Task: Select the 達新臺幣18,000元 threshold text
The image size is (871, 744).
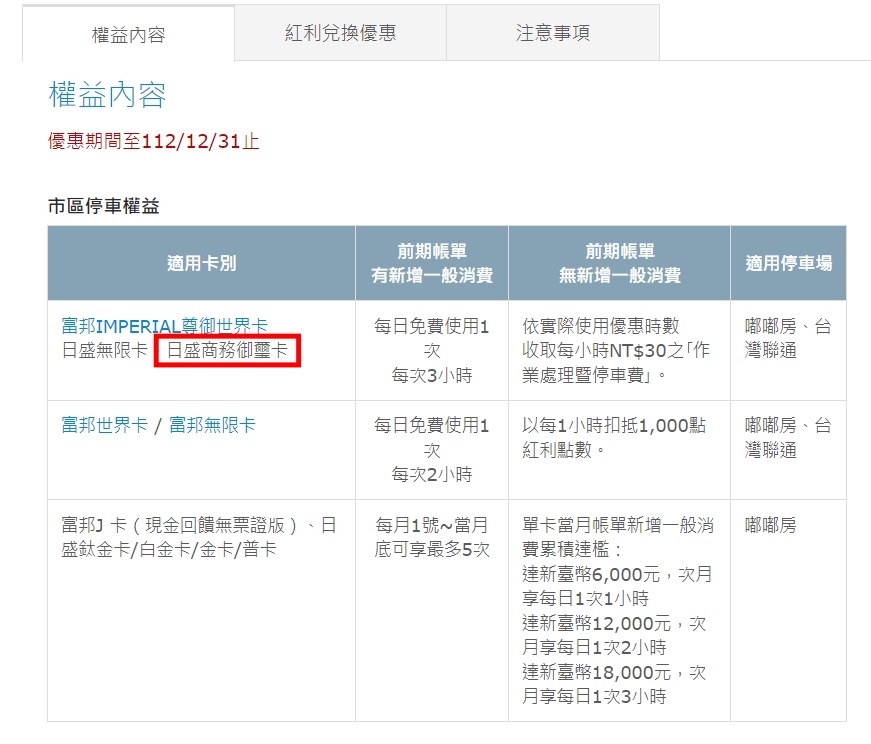Action: pos(597,672)
